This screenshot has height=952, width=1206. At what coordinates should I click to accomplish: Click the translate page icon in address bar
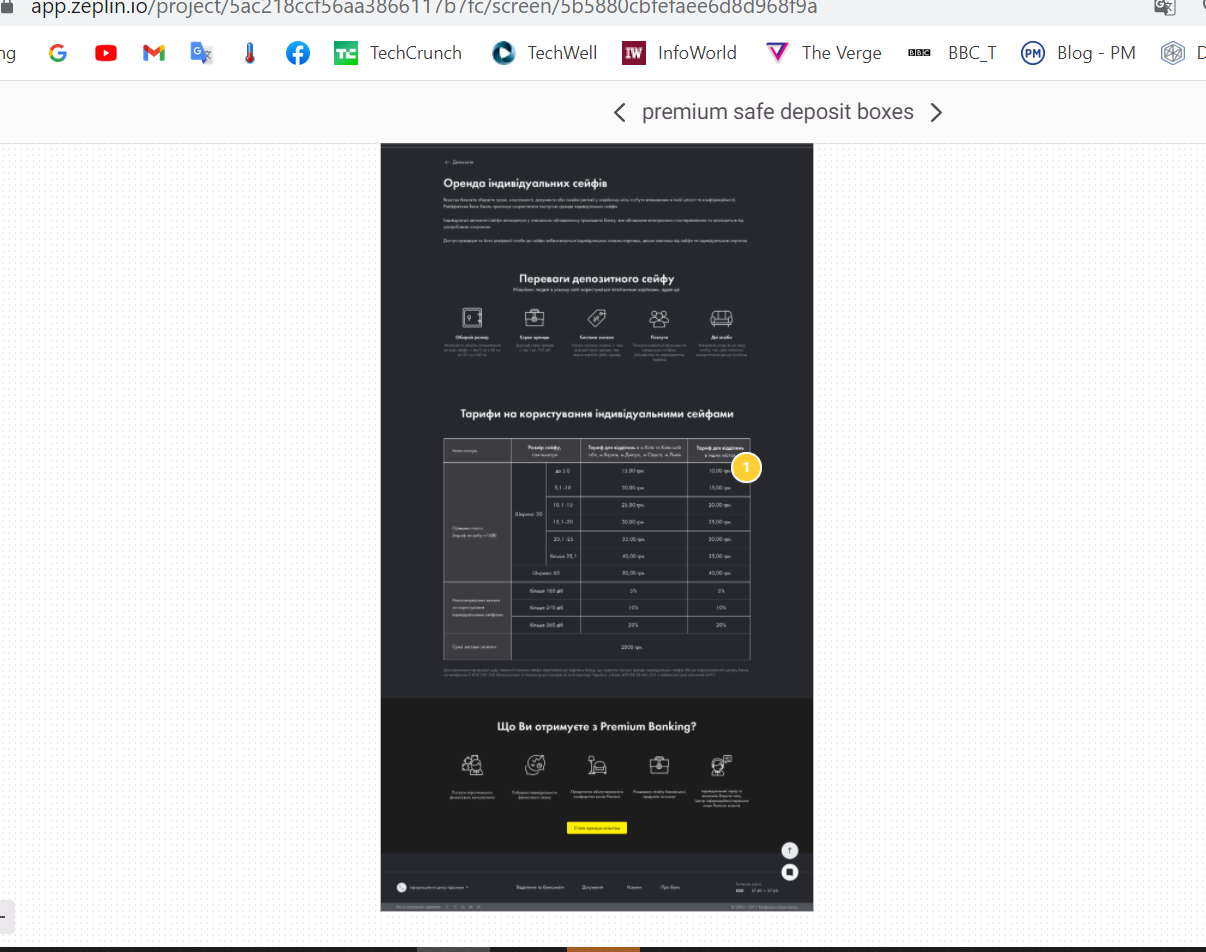(x=1164, y=7)
